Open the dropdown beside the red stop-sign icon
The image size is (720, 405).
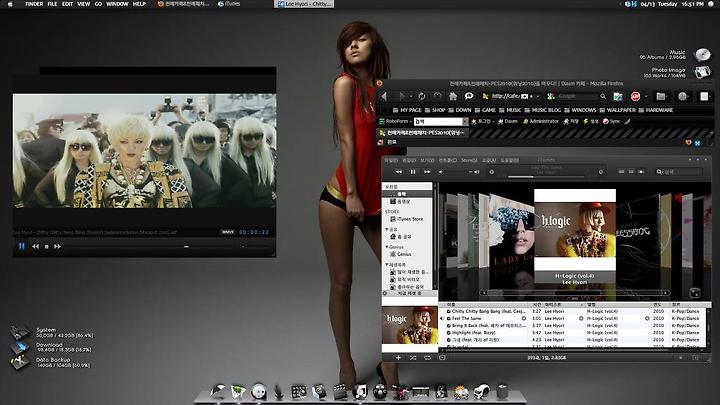click(x=646, y=96)
